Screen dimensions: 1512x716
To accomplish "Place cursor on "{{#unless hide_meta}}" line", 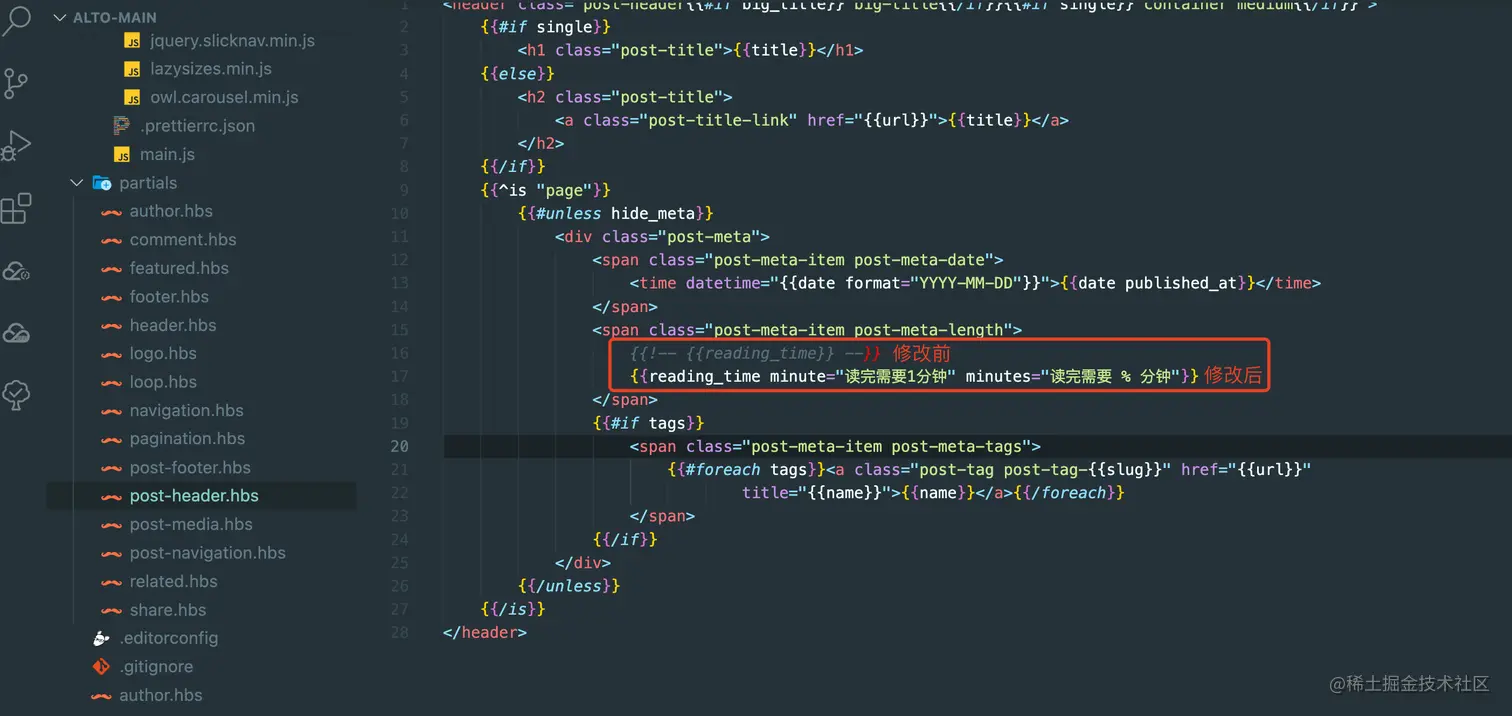I will click(616, 213).
